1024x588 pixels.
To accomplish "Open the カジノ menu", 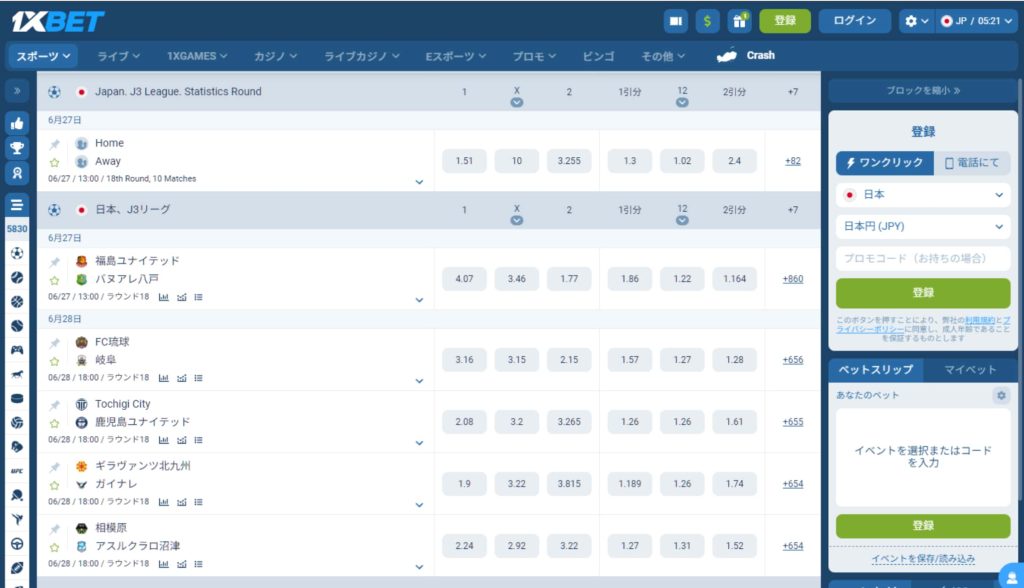I will pos(275,56).
